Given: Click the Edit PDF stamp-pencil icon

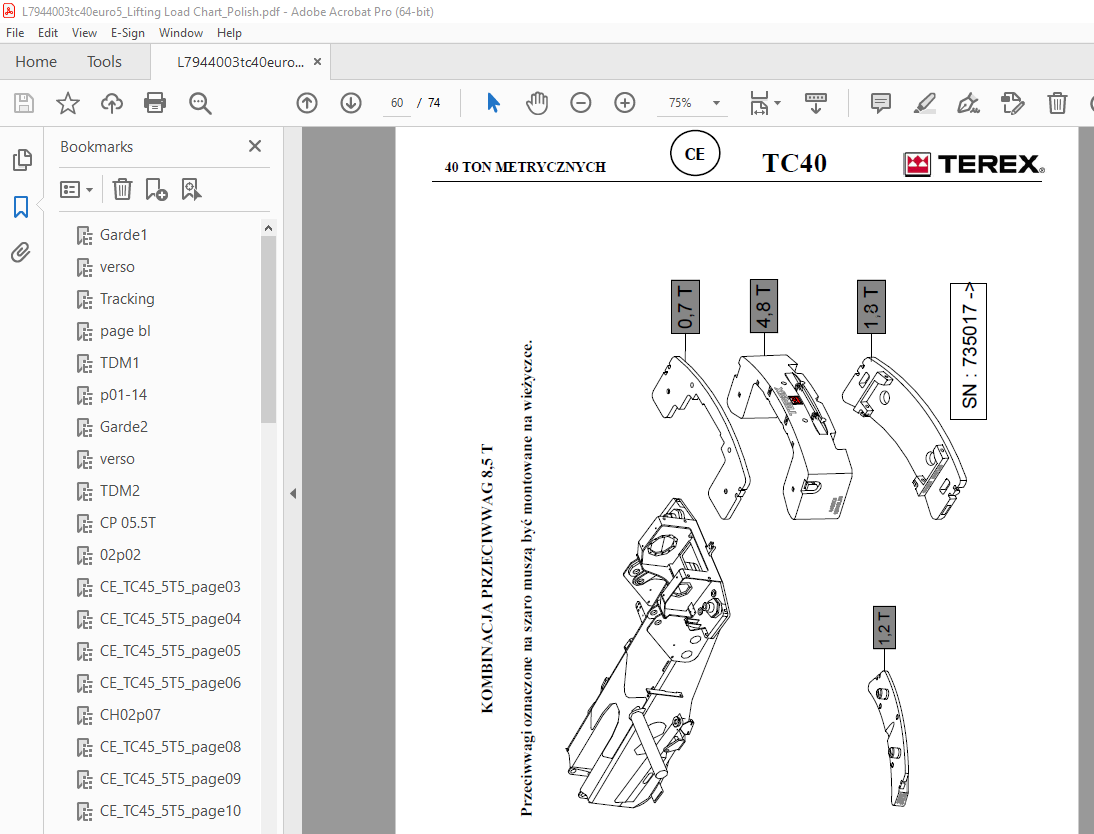Looking at the screenshot, I should (1012, 103).
